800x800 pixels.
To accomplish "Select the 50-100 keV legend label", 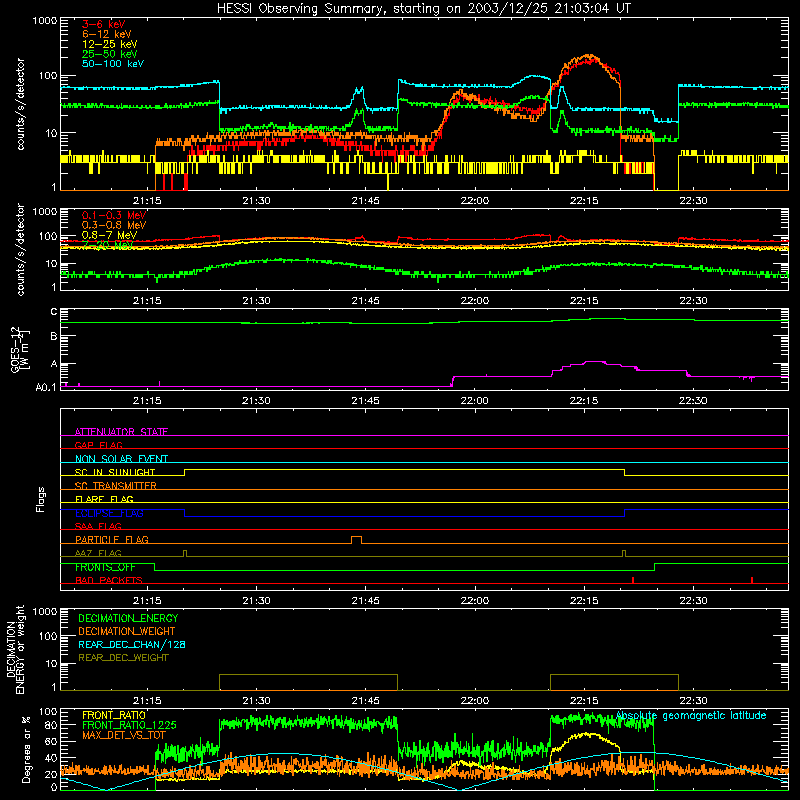I will pos(113,64).
